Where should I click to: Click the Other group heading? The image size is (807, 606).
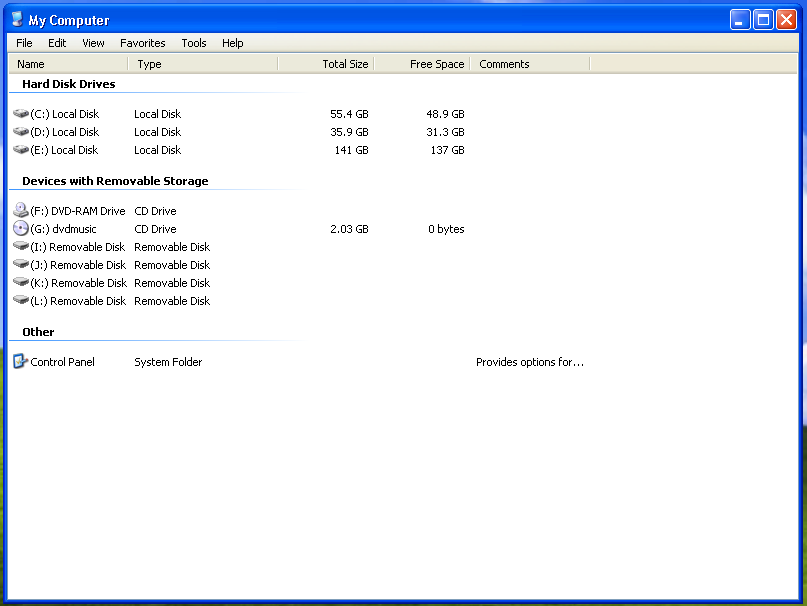point(38,332)
